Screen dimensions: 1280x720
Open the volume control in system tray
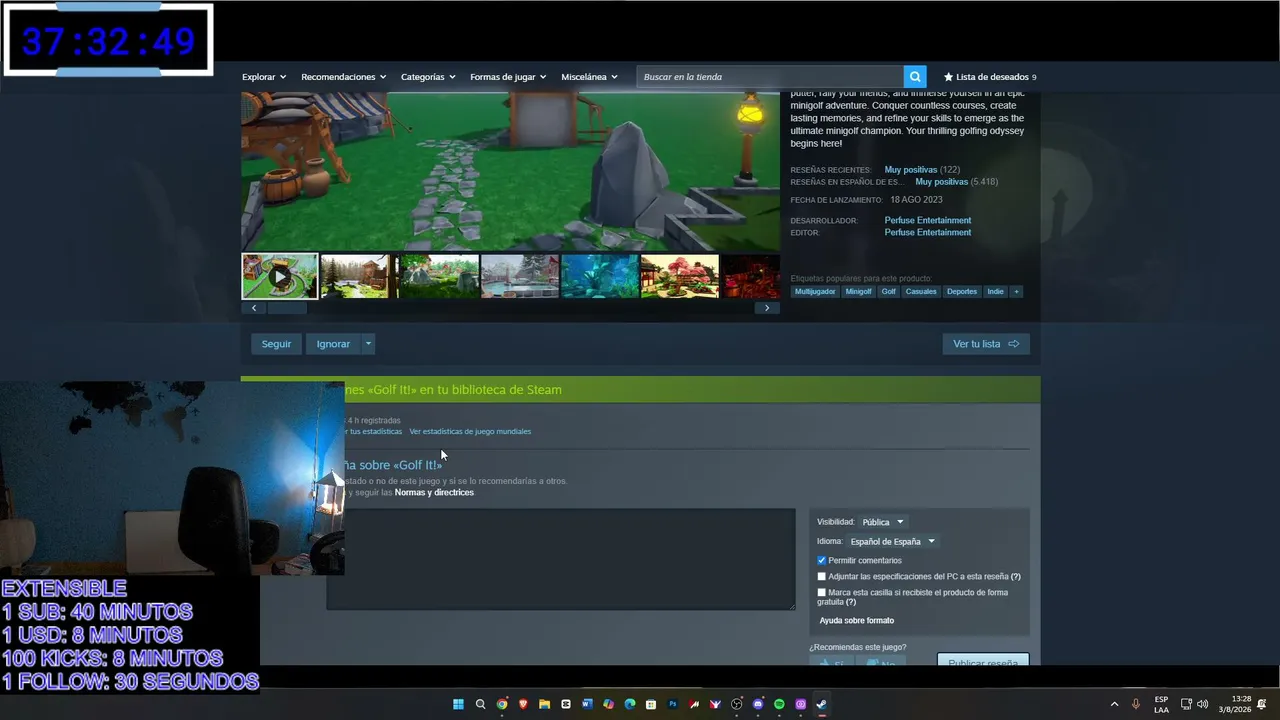point(1202,704)
